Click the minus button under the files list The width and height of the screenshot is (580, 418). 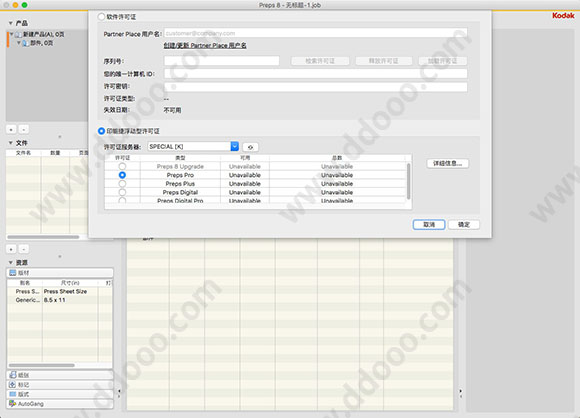point(24,249)
